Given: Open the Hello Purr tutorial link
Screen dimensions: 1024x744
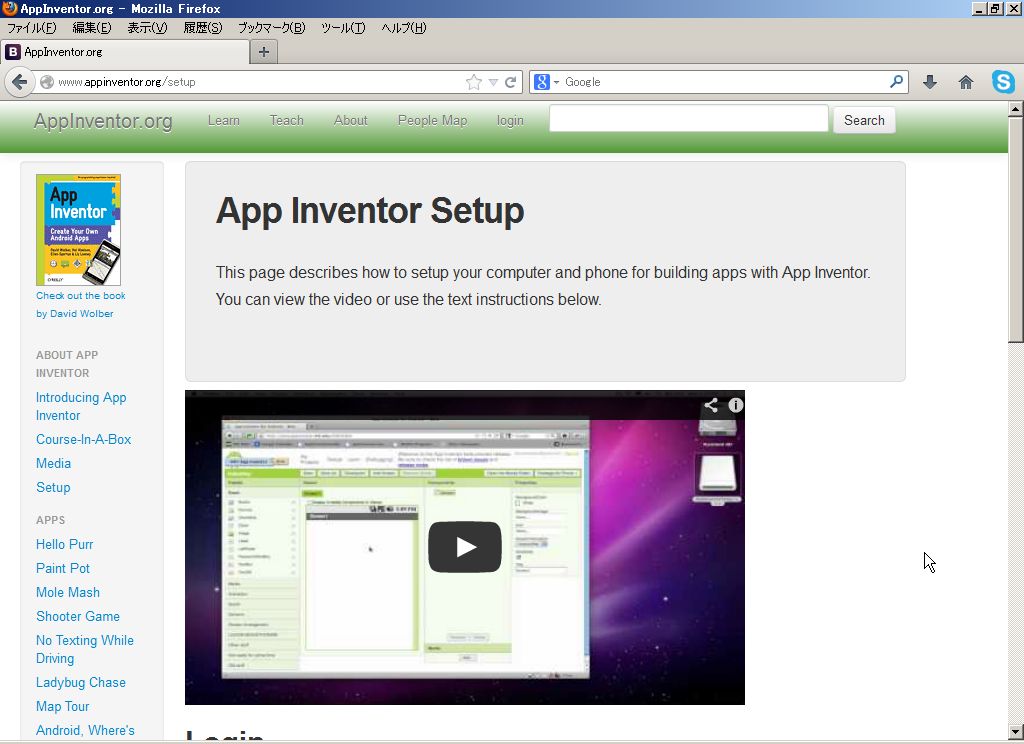Looking at the screenshot, I should 64,544.
